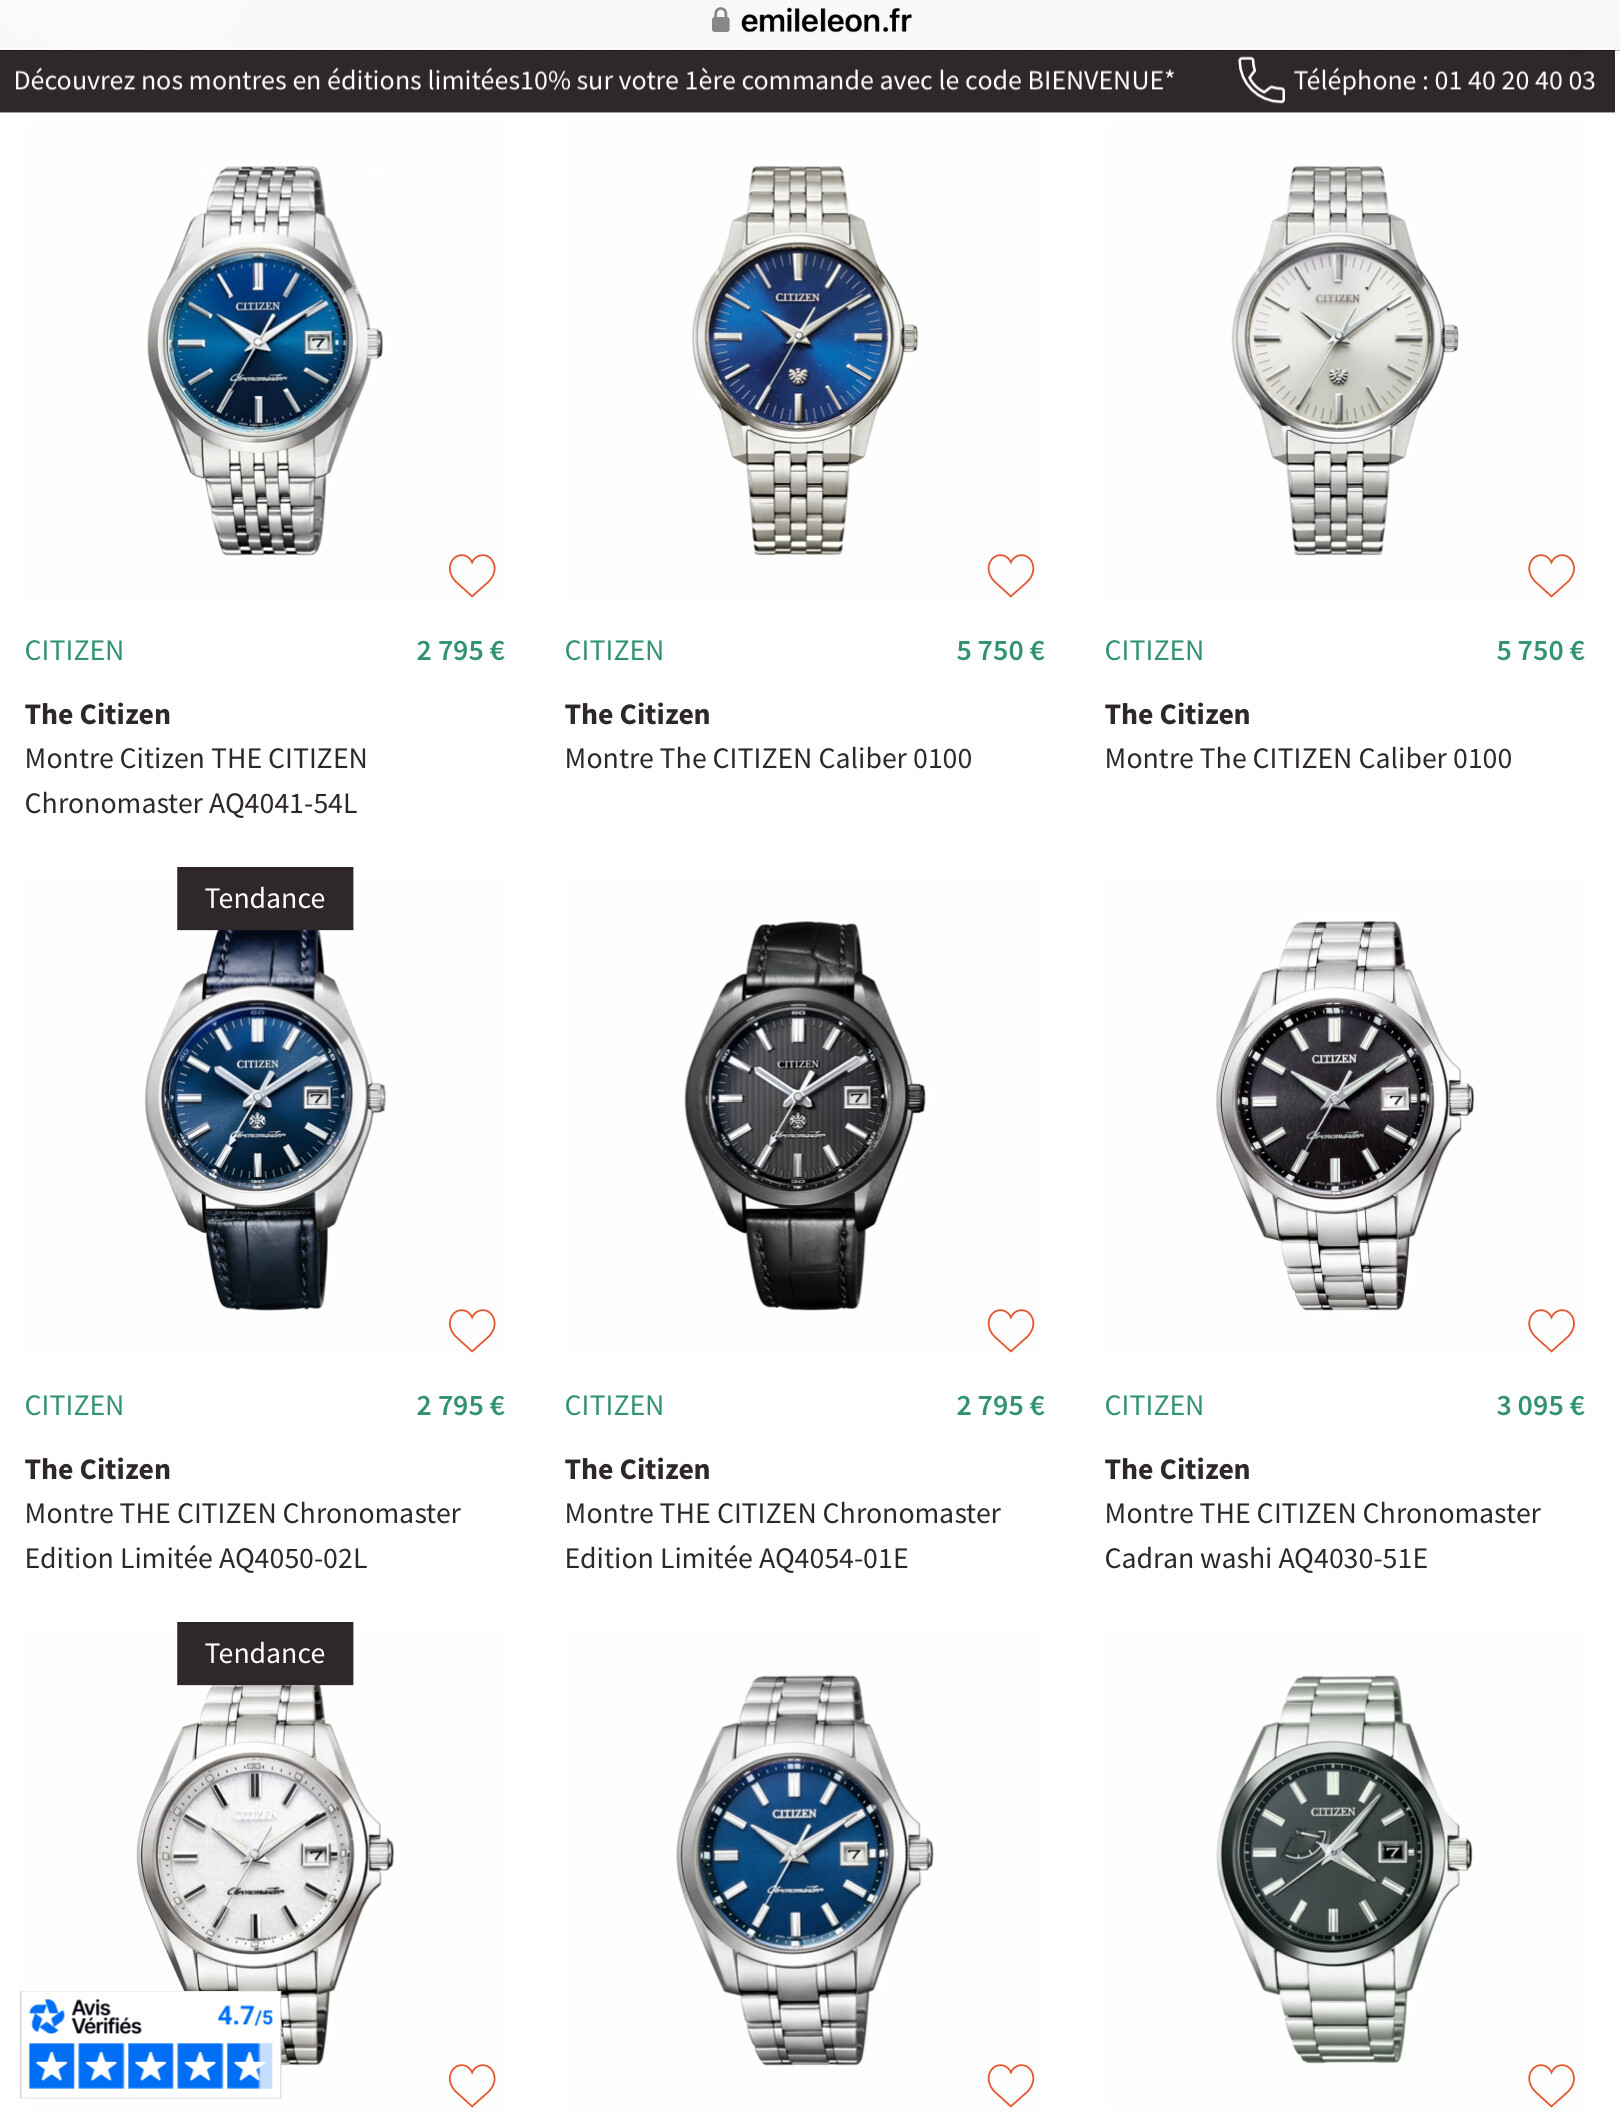Click the black leather strap AQ4054-01E watch image

804,1115
